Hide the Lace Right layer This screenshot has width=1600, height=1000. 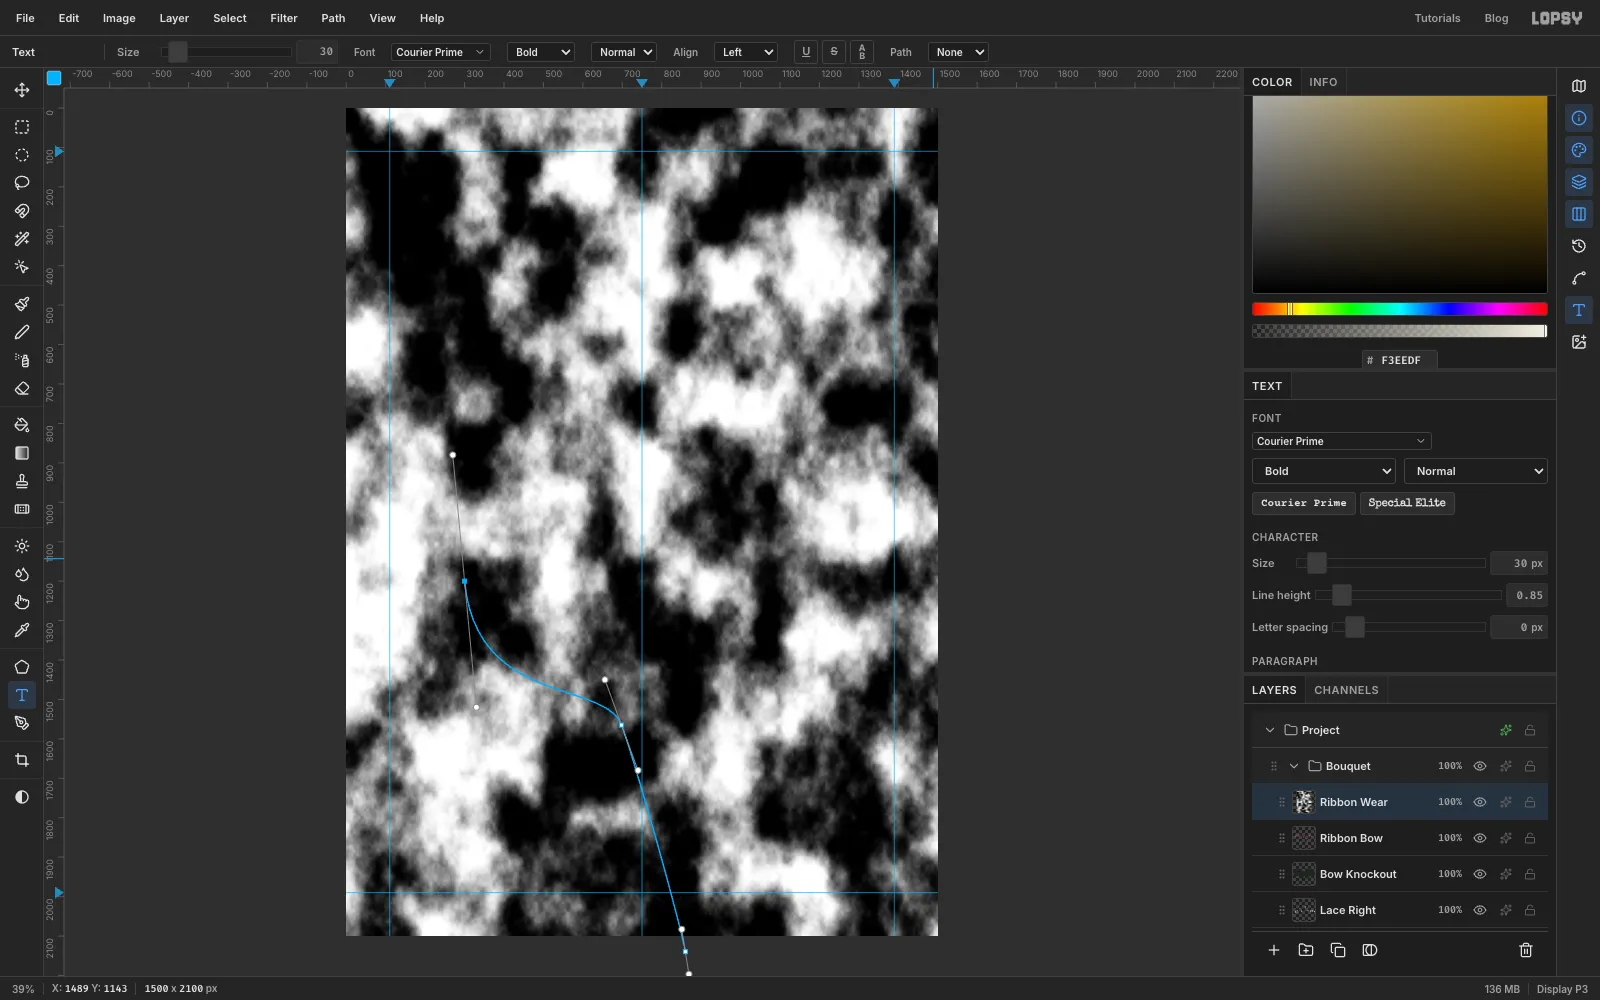[1480, 910]
